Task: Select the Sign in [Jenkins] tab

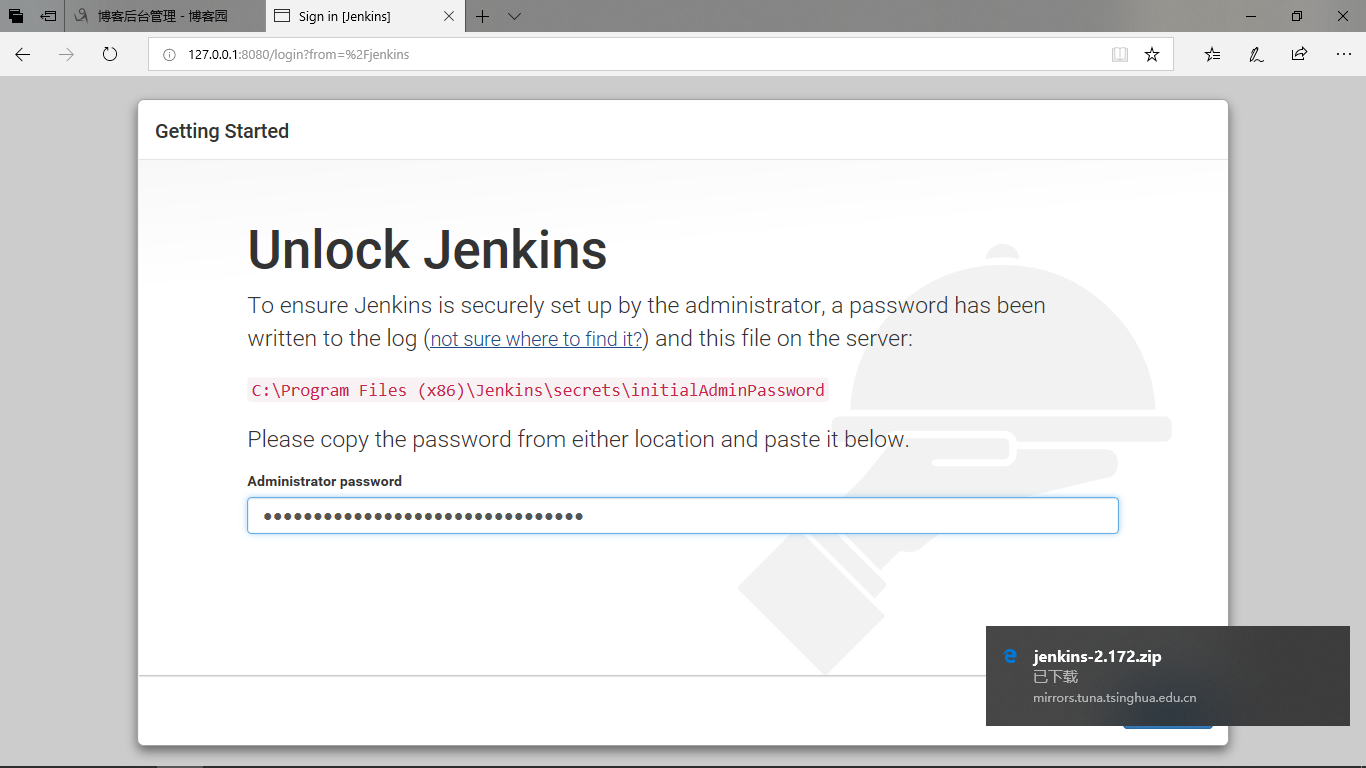Action: click(x=365, y=16)
